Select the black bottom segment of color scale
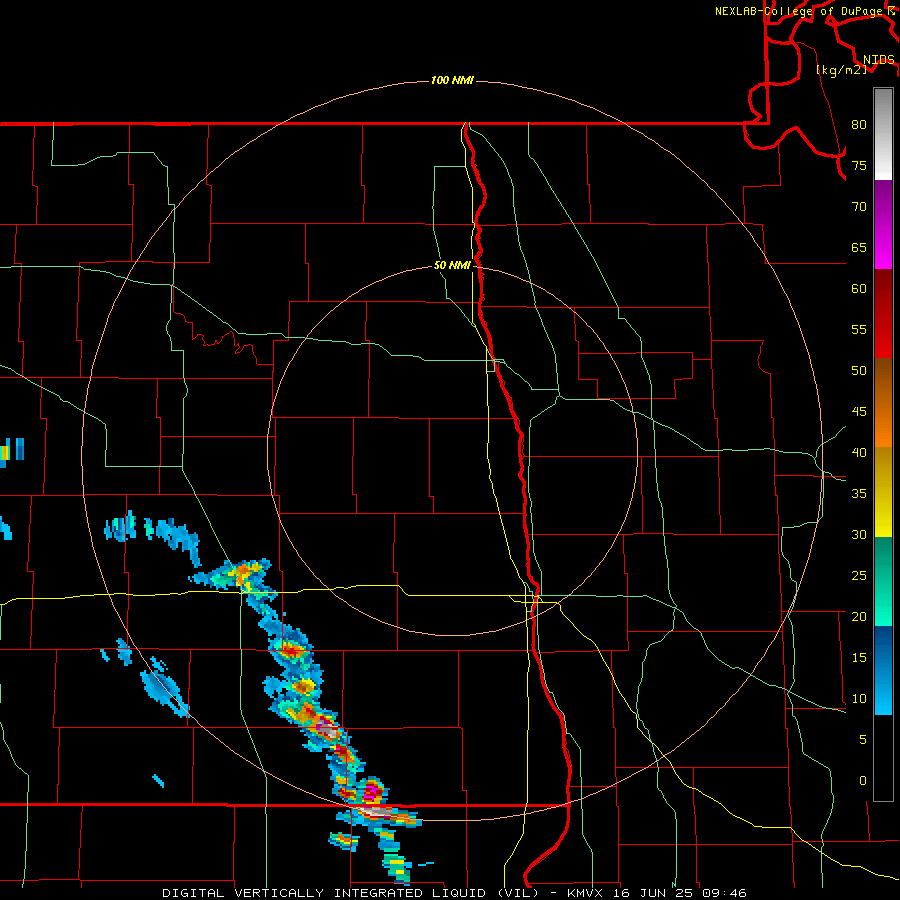This screenshot has width=900, height=900. click(883, 758)
